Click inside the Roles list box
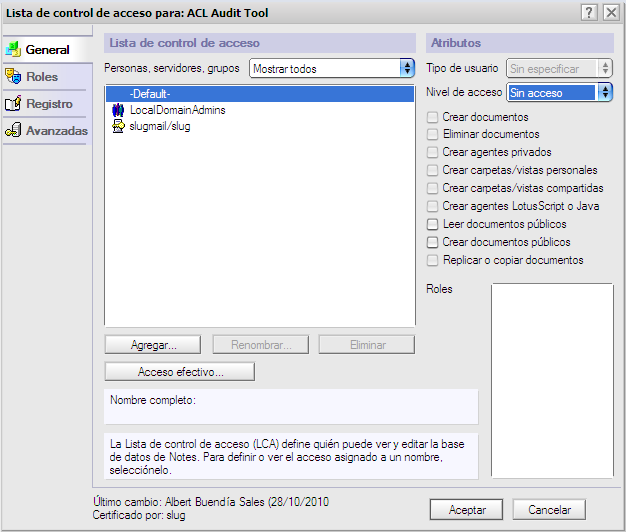 click(x=552, y=380)
